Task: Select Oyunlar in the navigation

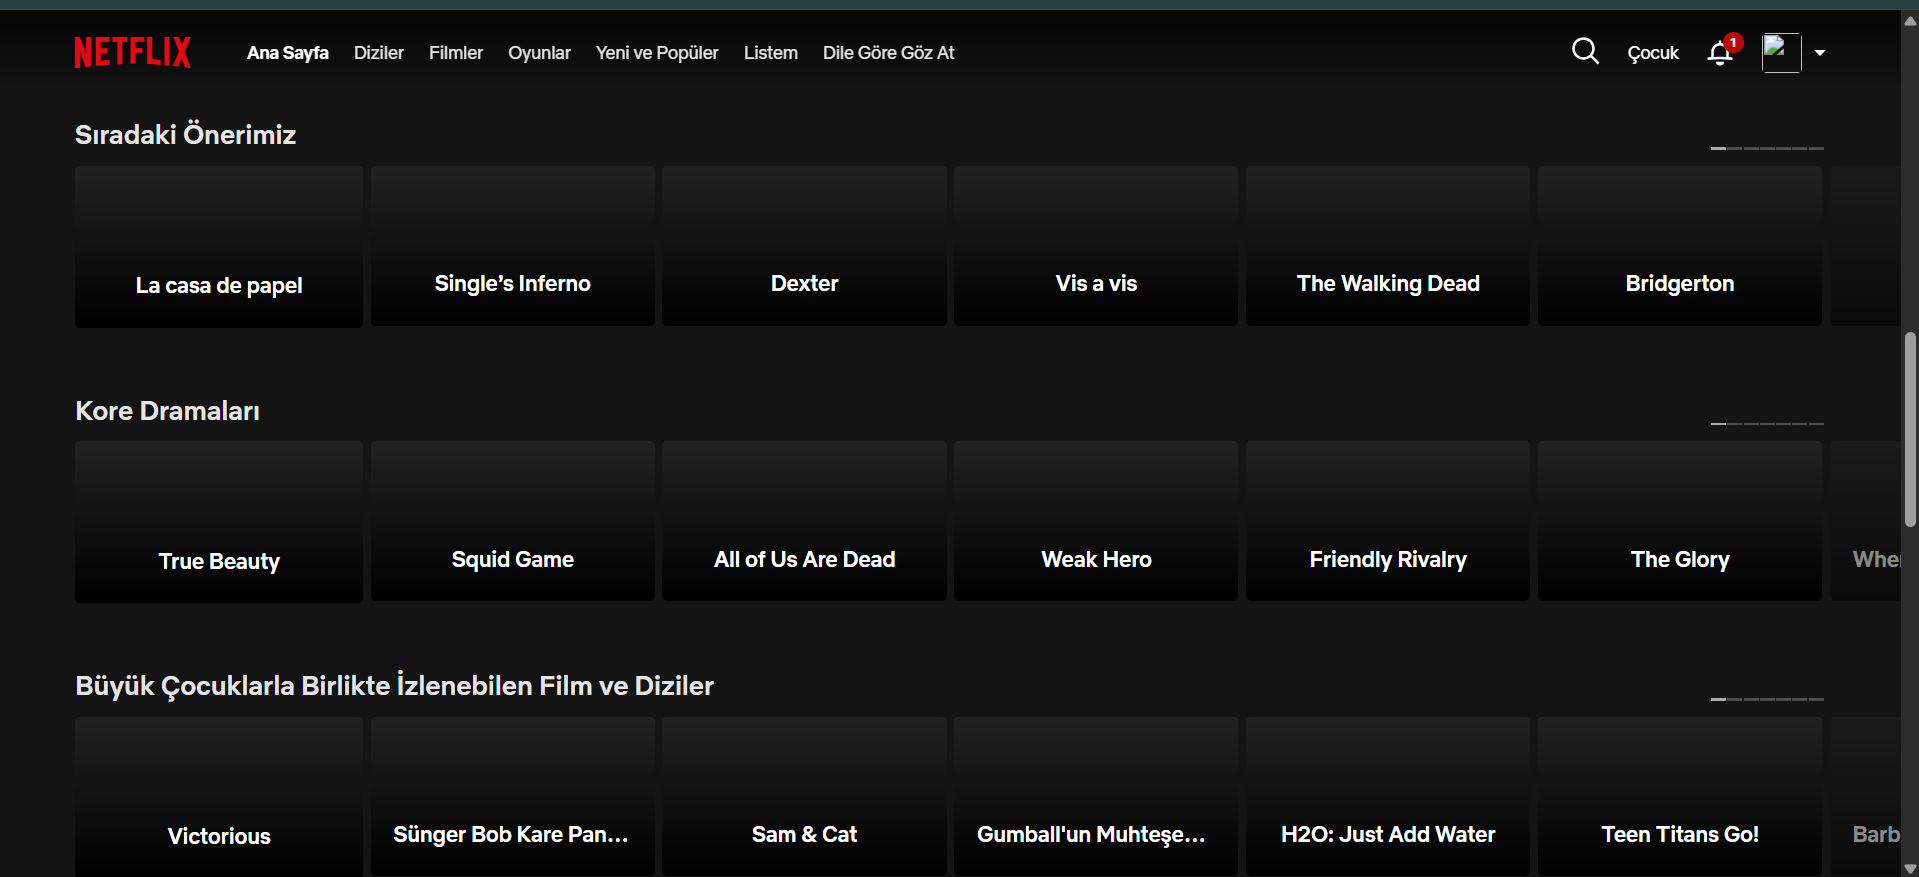Action: (x=539, y=53)
